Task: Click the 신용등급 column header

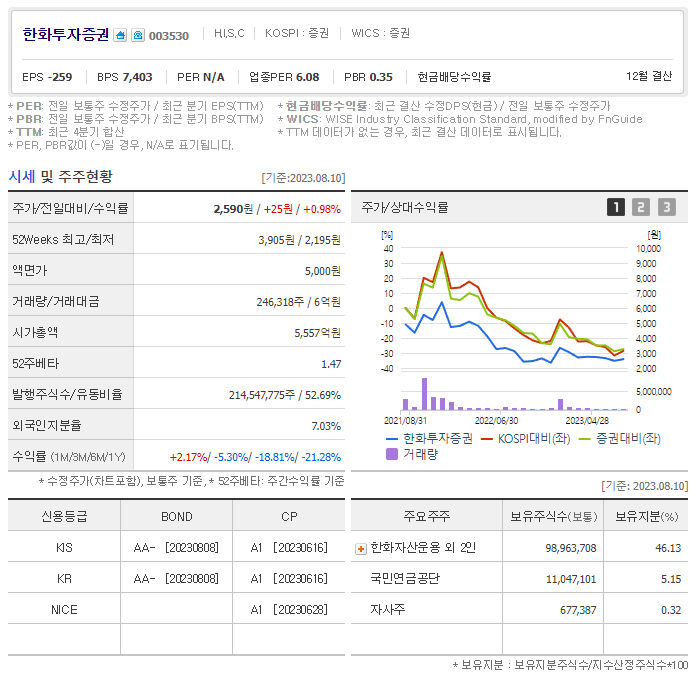Action: (x=64, y=516)
